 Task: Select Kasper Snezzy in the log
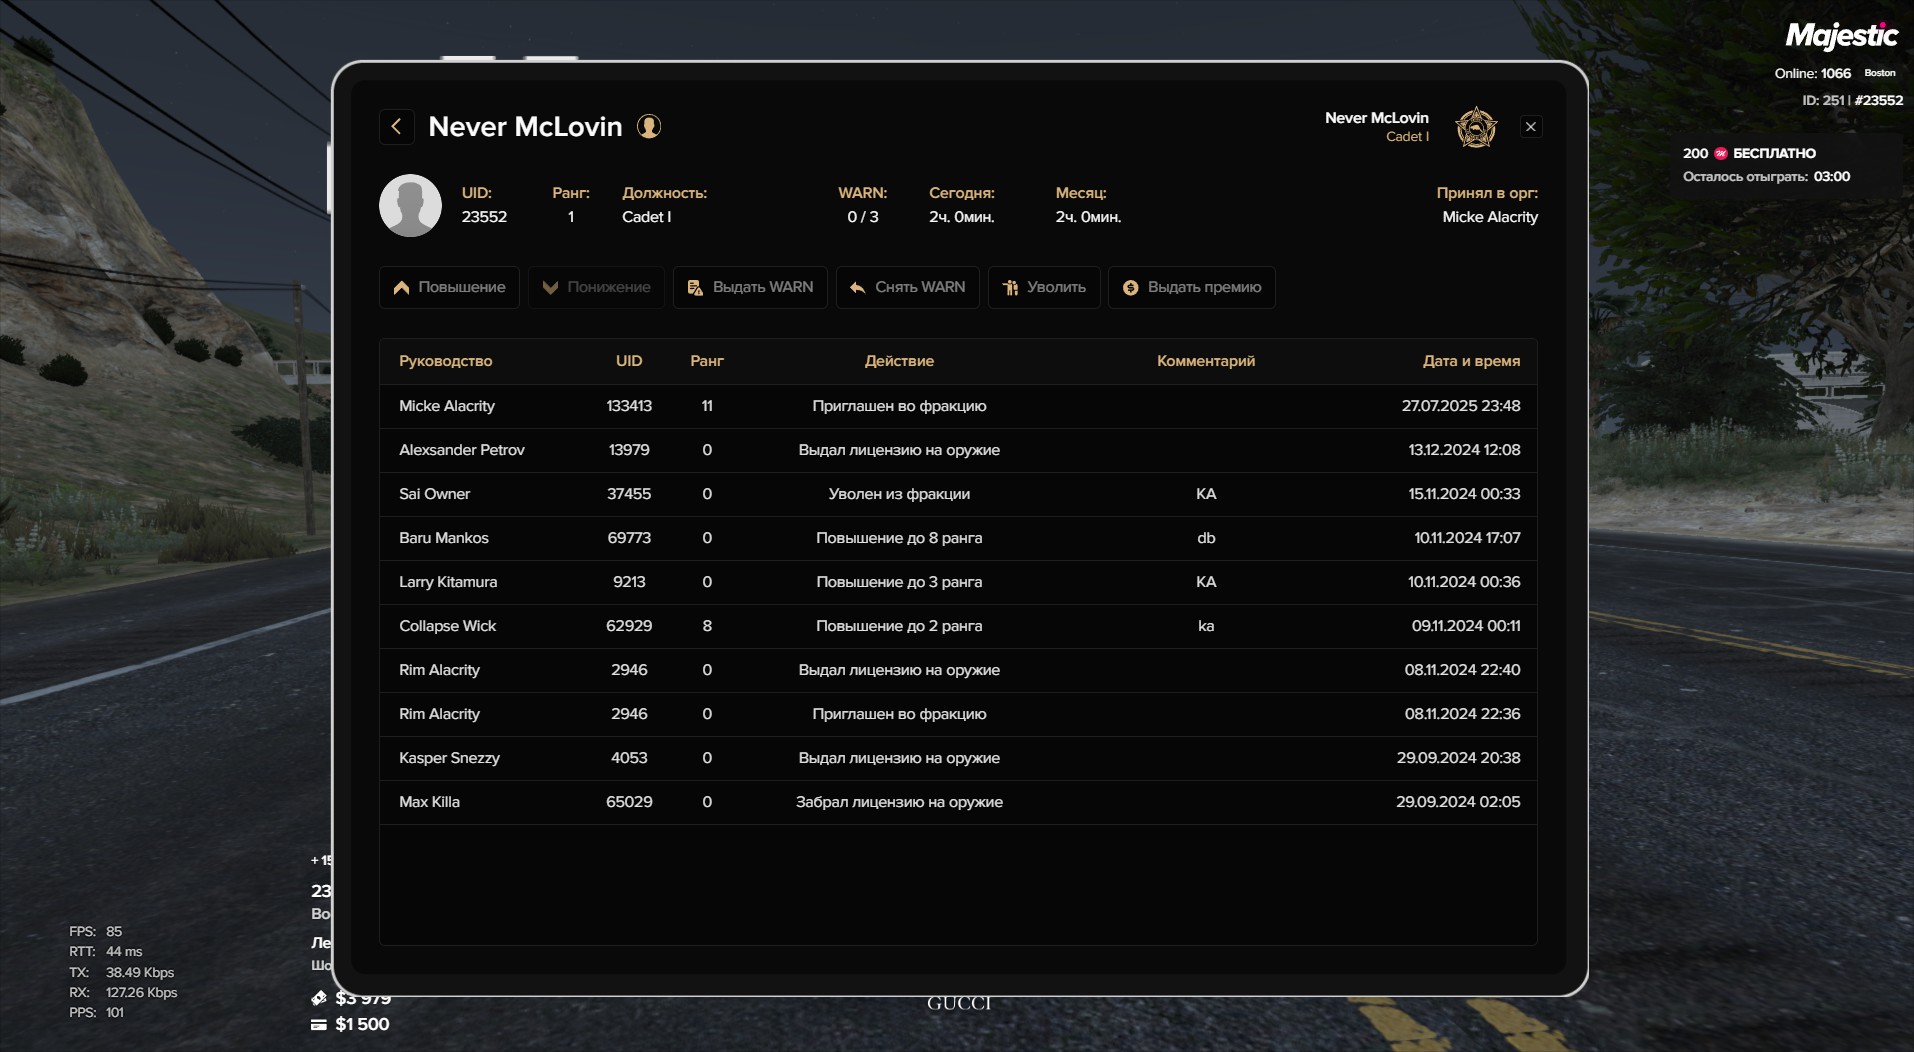coord(449,758)
